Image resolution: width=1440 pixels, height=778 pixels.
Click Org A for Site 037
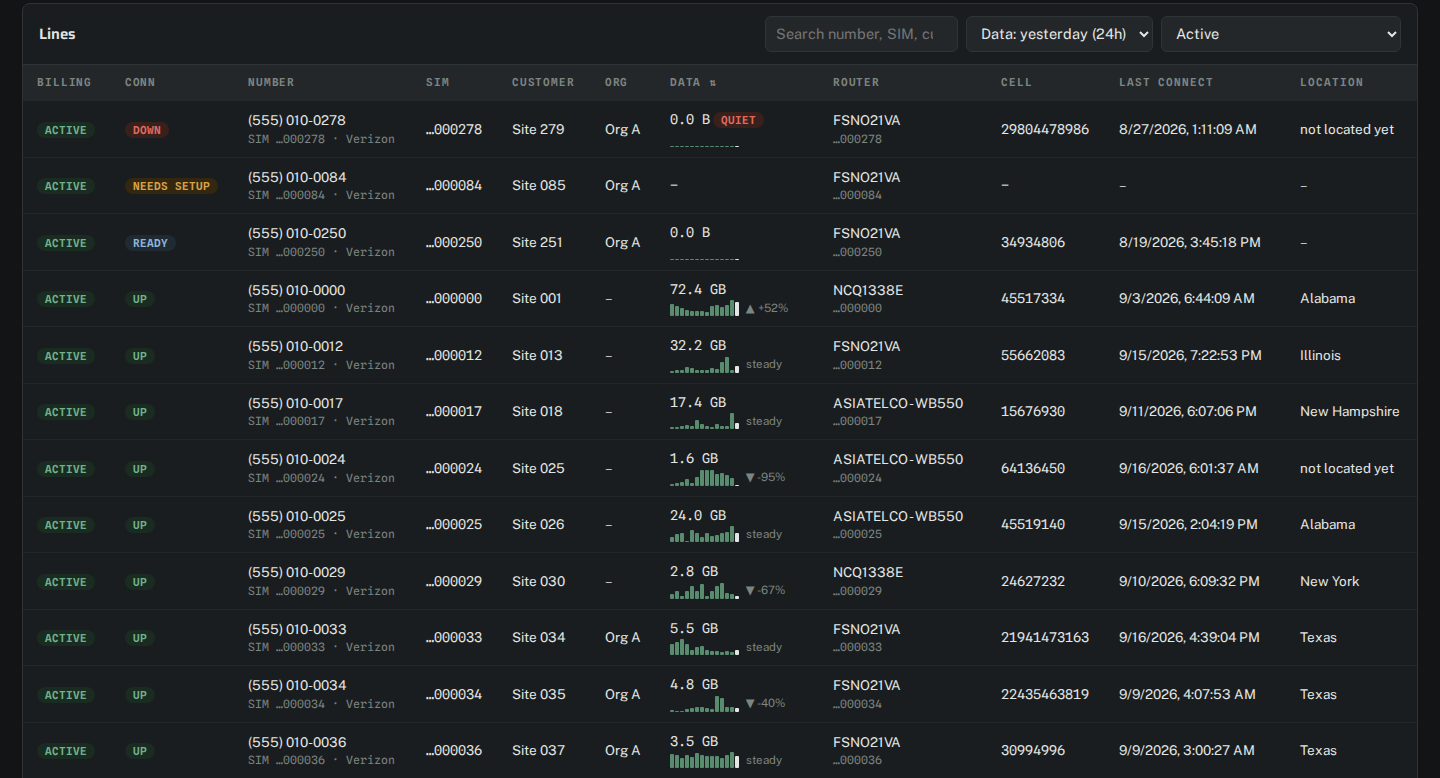click(x=622, y=750)
